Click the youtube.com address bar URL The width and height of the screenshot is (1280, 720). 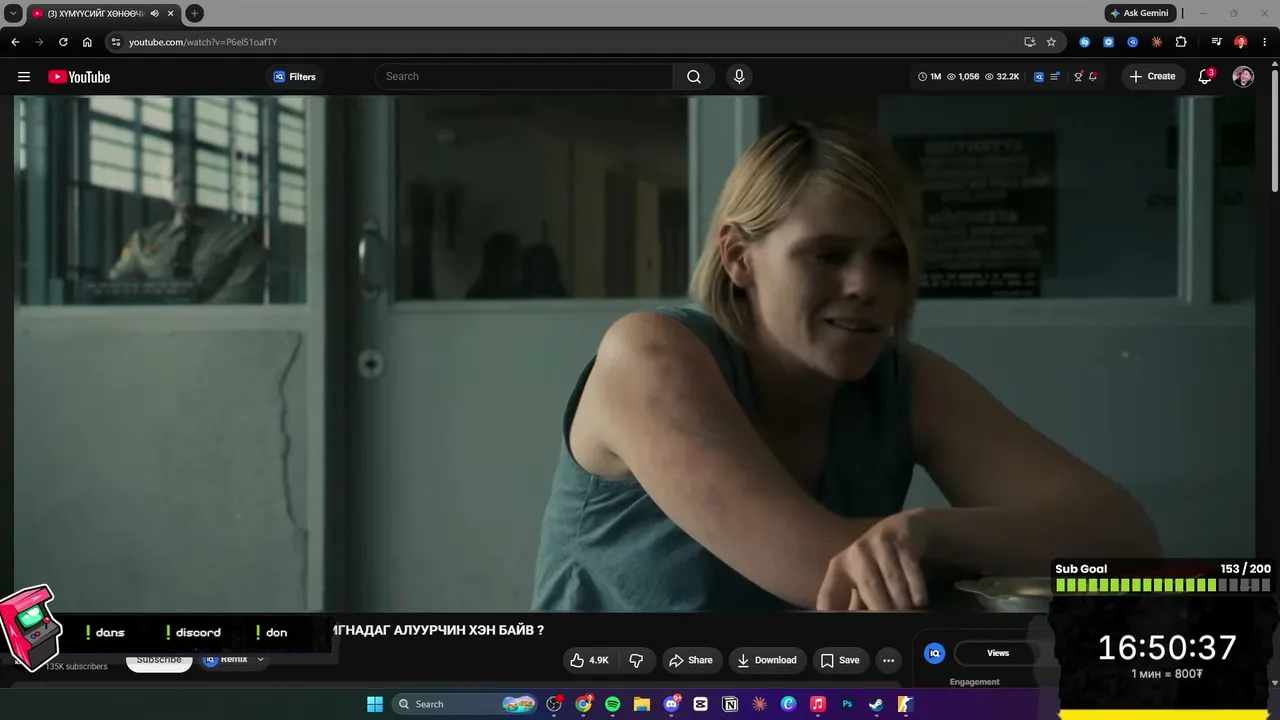(203, 42)
